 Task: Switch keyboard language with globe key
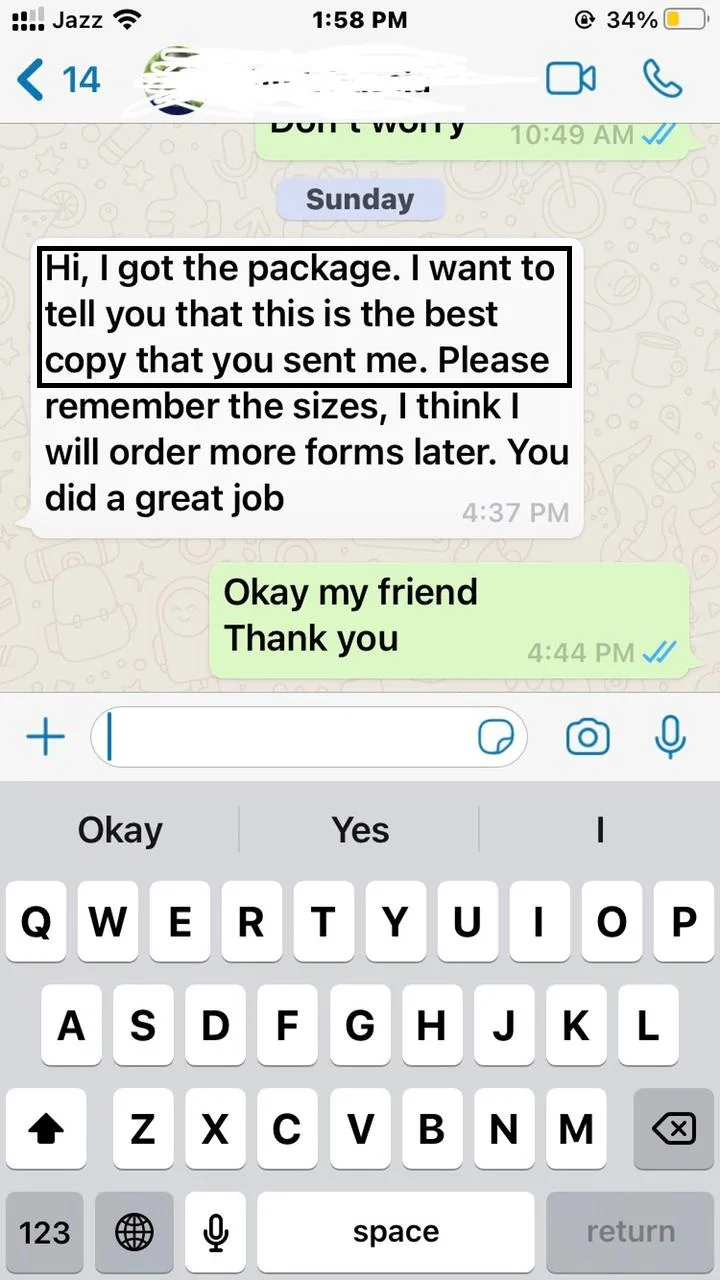[135, 1232]
